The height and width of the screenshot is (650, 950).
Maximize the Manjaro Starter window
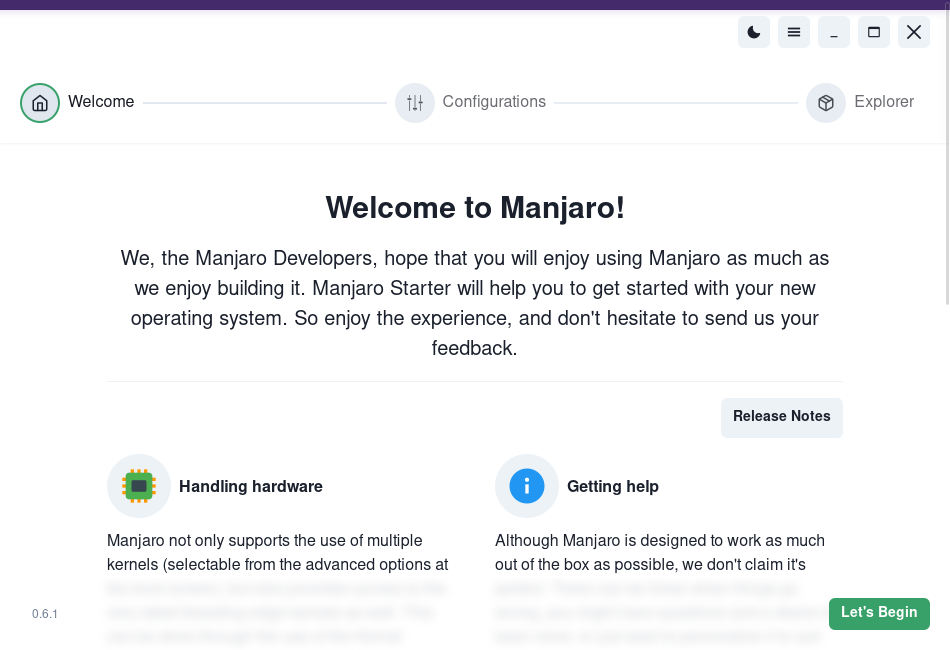click(874, 32)
